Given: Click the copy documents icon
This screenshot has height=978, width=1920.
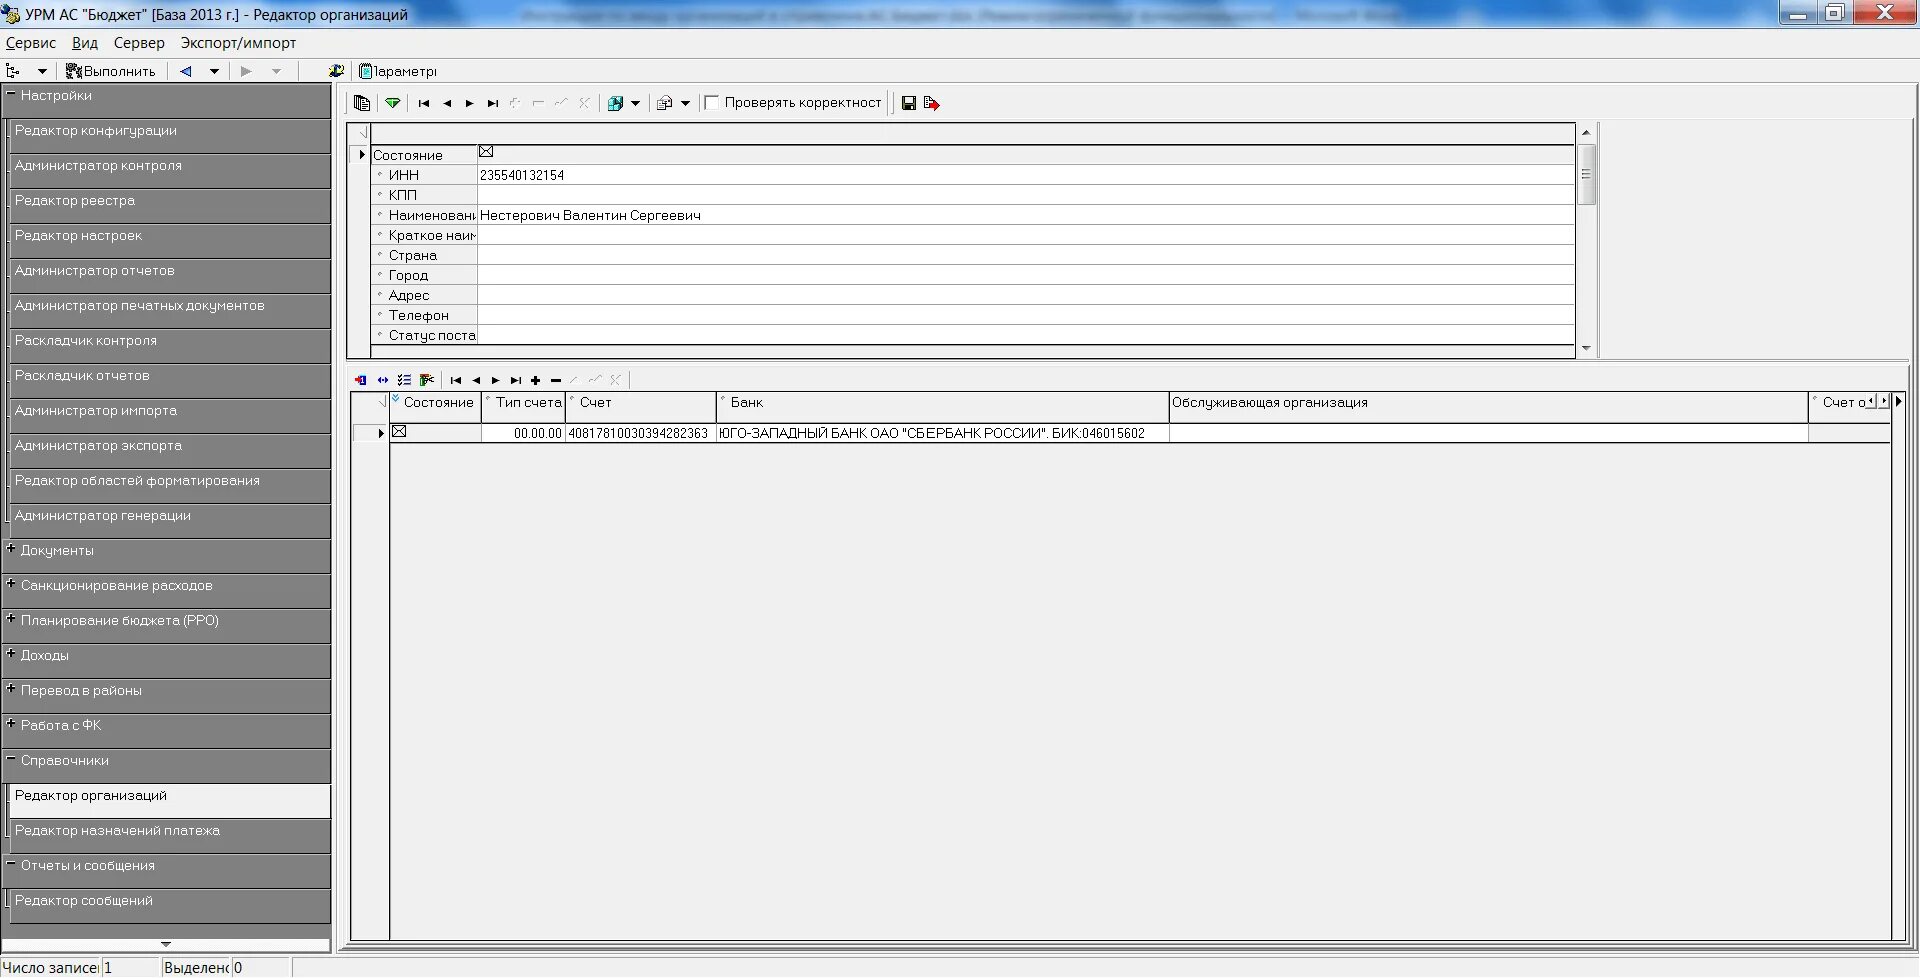Looking at the screenshot, I should [362, 103].
